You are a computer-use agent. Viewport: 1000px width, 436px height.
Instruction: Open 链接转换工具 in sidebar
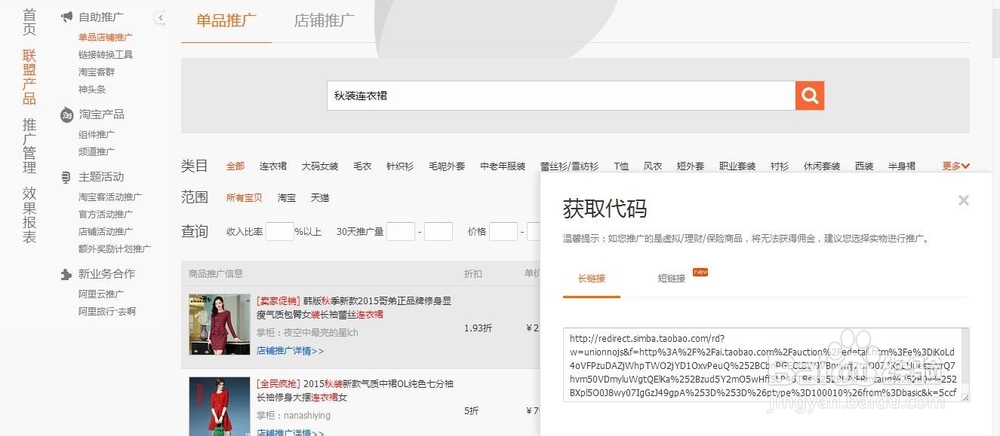point(105,55)
